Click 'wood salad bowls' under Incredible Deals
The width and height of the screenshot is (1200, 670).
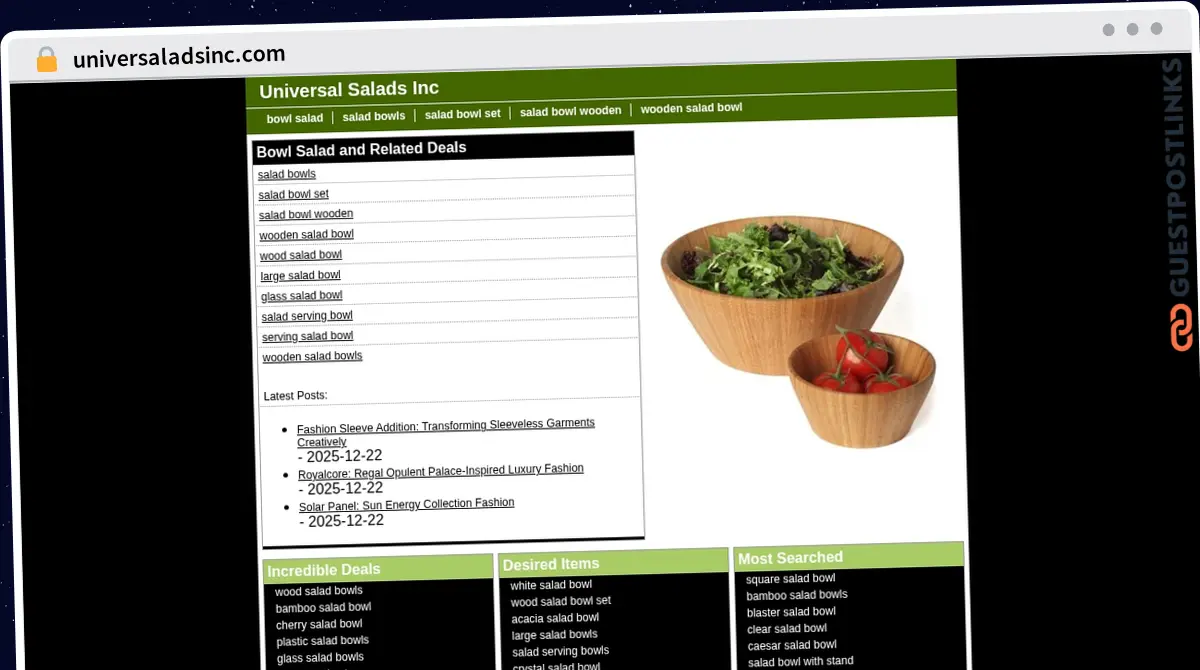coord(319,591)
